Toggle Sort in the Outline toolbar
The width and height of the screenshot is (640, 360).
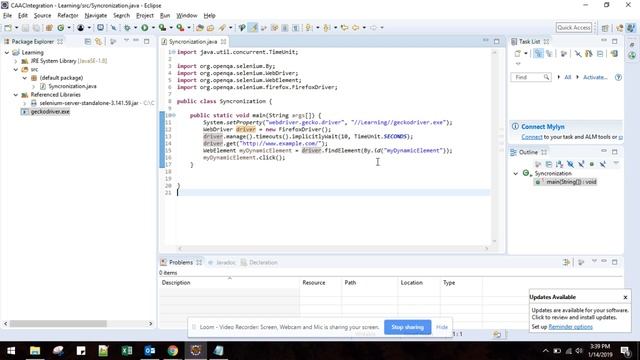click(560, 164)
